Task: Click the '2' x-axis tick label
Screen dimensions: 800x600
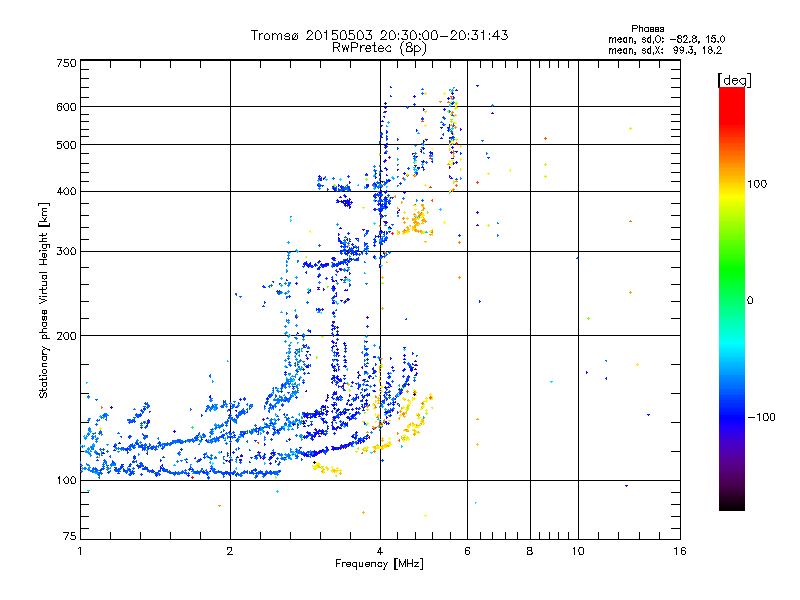Action: (x=230, y=551)
